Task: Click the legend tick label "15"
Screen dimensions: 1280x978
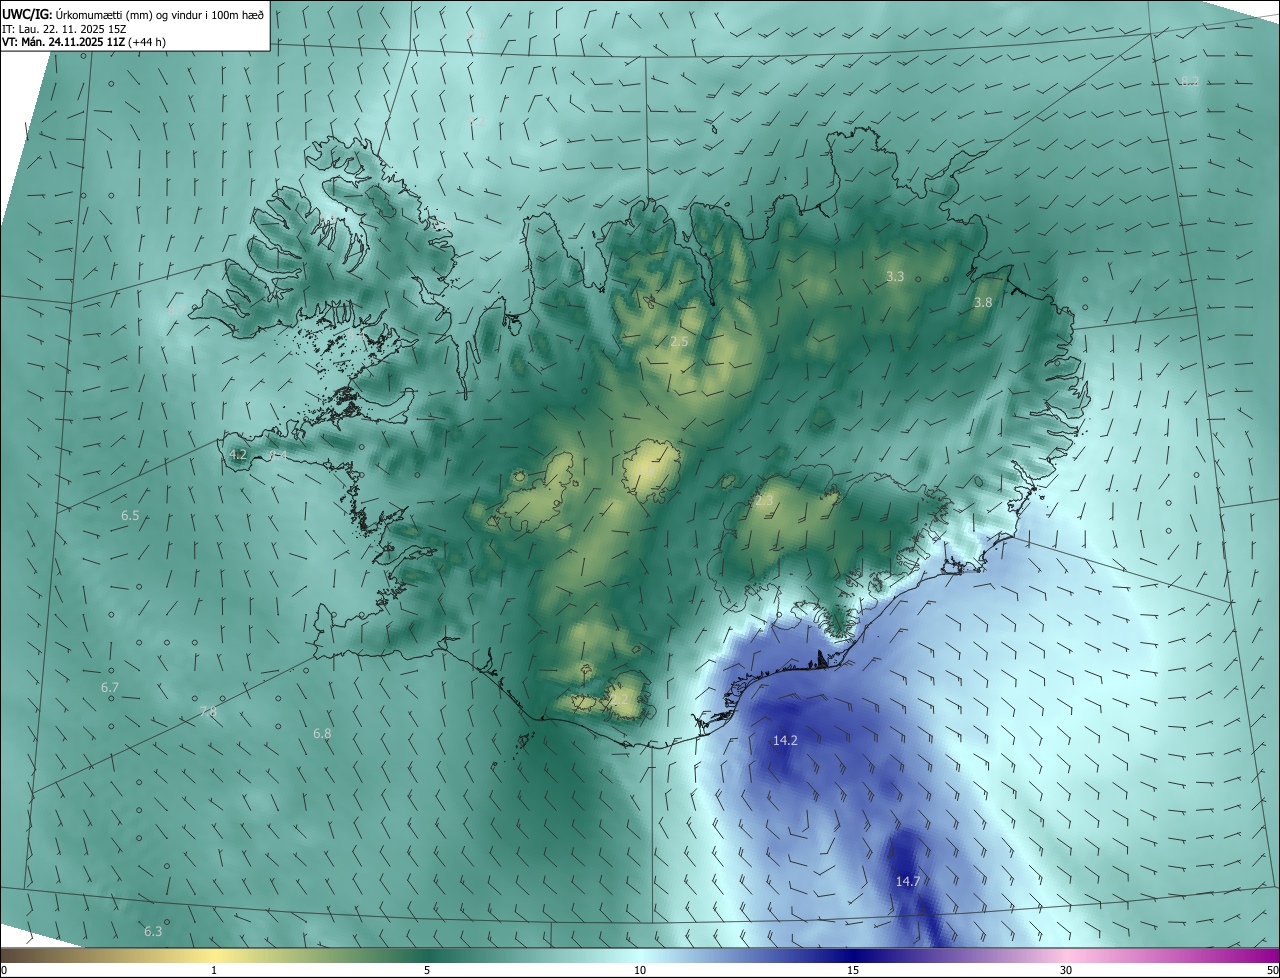Action: pos(853,970)
